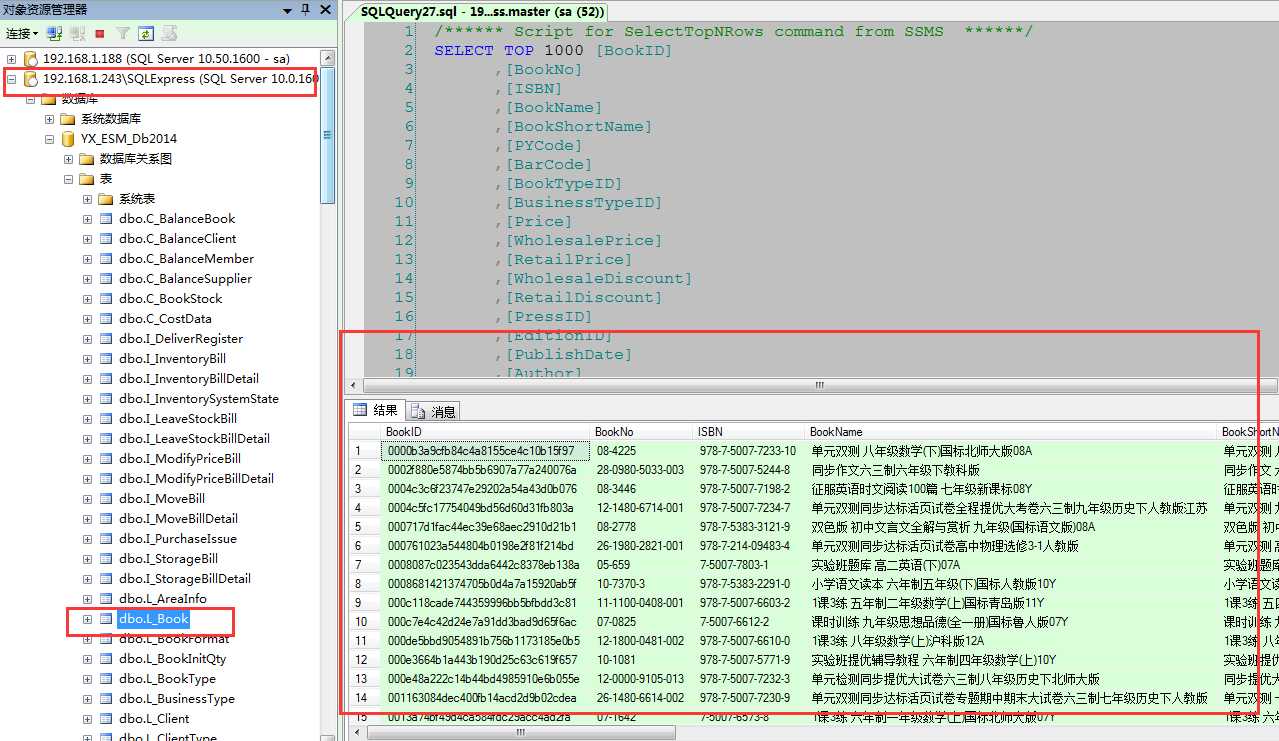Image resolution: width=1279 pixels, height=741 pixels.
Task: Click the dbo.C_BalanceClient table icon
Action: point(106,239)
